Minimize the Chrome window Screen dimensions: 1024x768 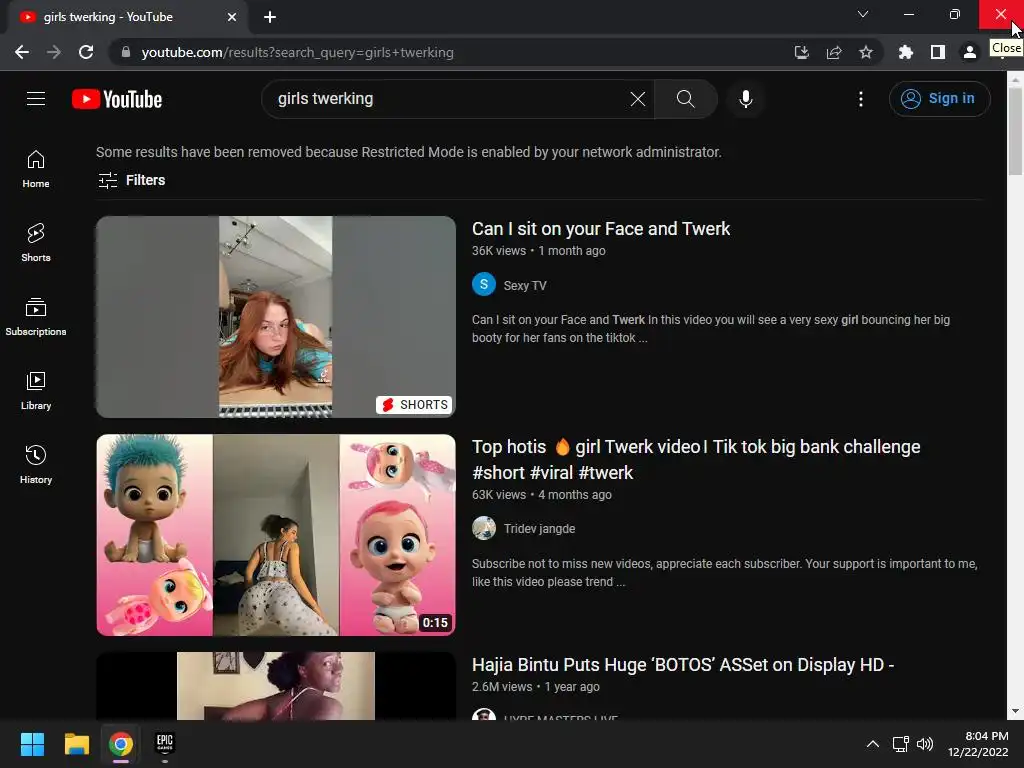click(908, 14)
